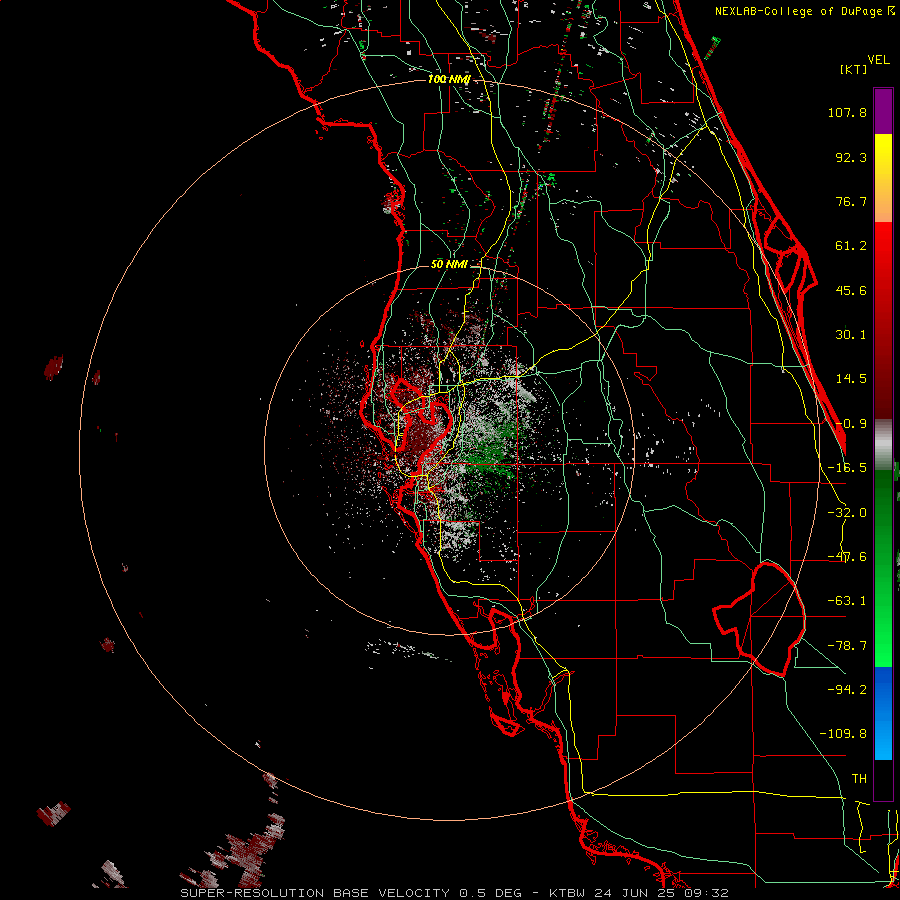Click the -0.9 velocity scale value
Viewport: 900px width, 900px height.
(x=851, y=424)
